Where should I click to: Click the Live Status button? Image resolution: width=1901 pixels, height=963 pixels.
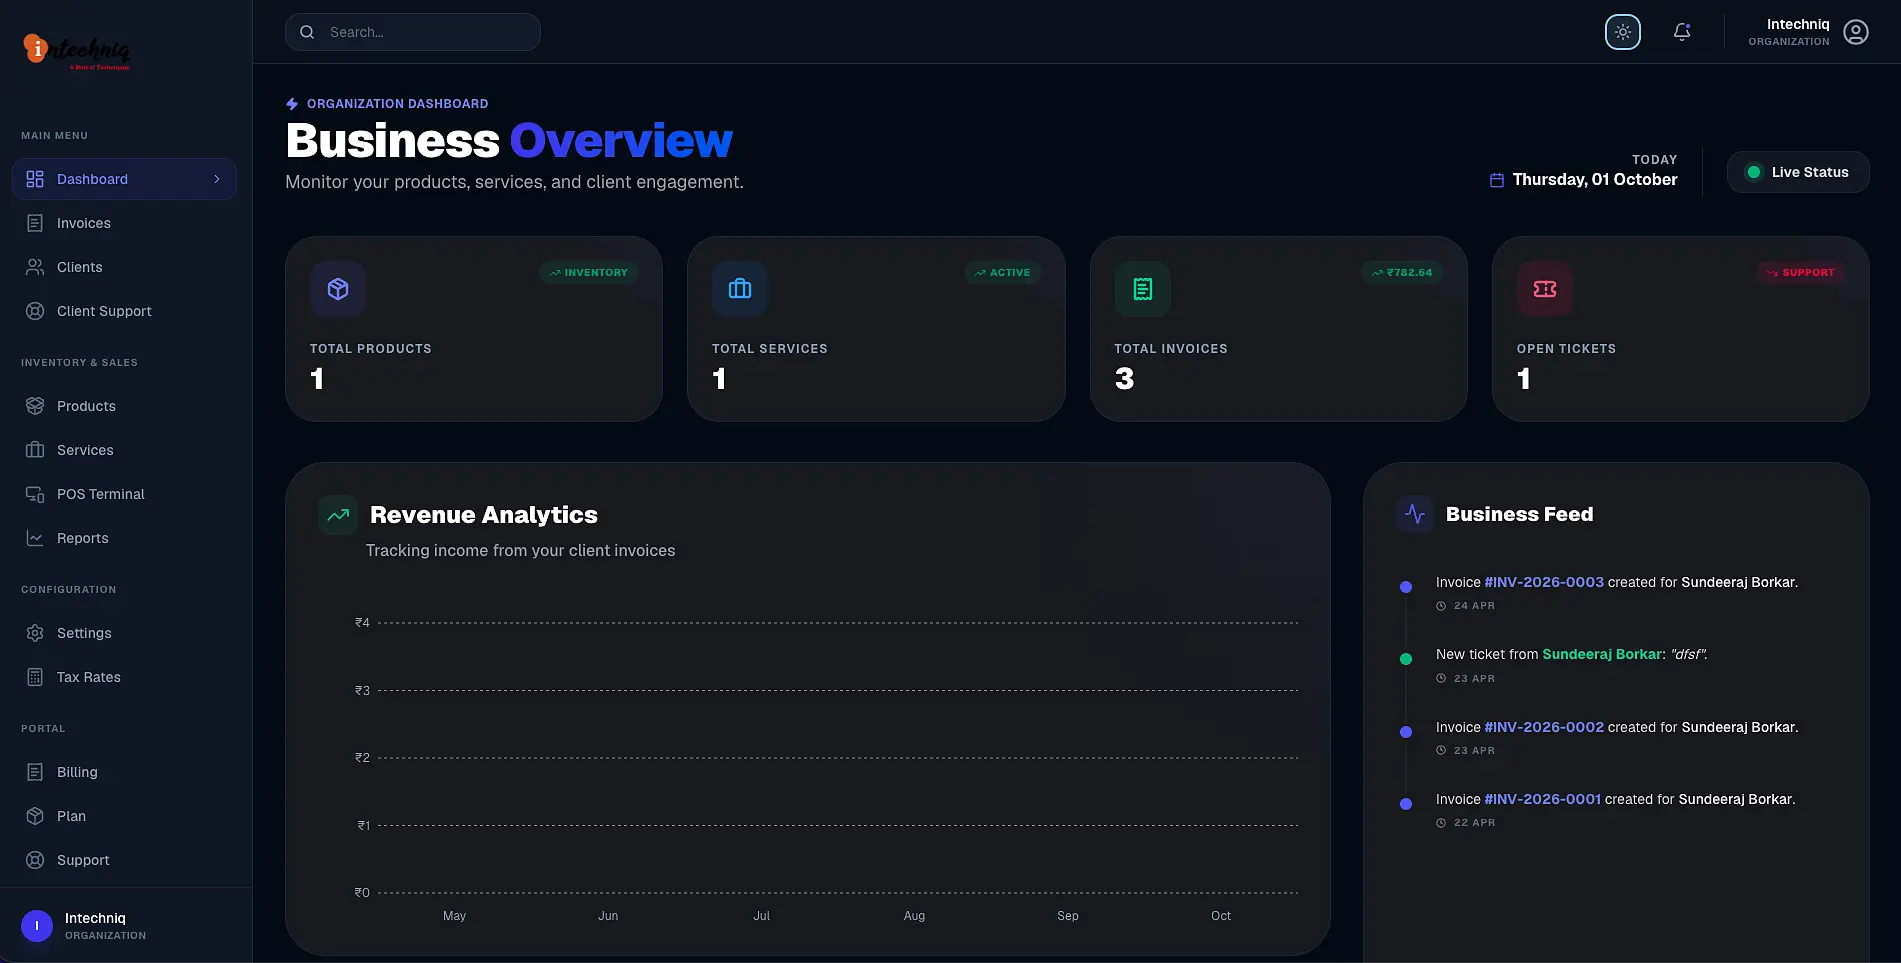[1798, 172]
